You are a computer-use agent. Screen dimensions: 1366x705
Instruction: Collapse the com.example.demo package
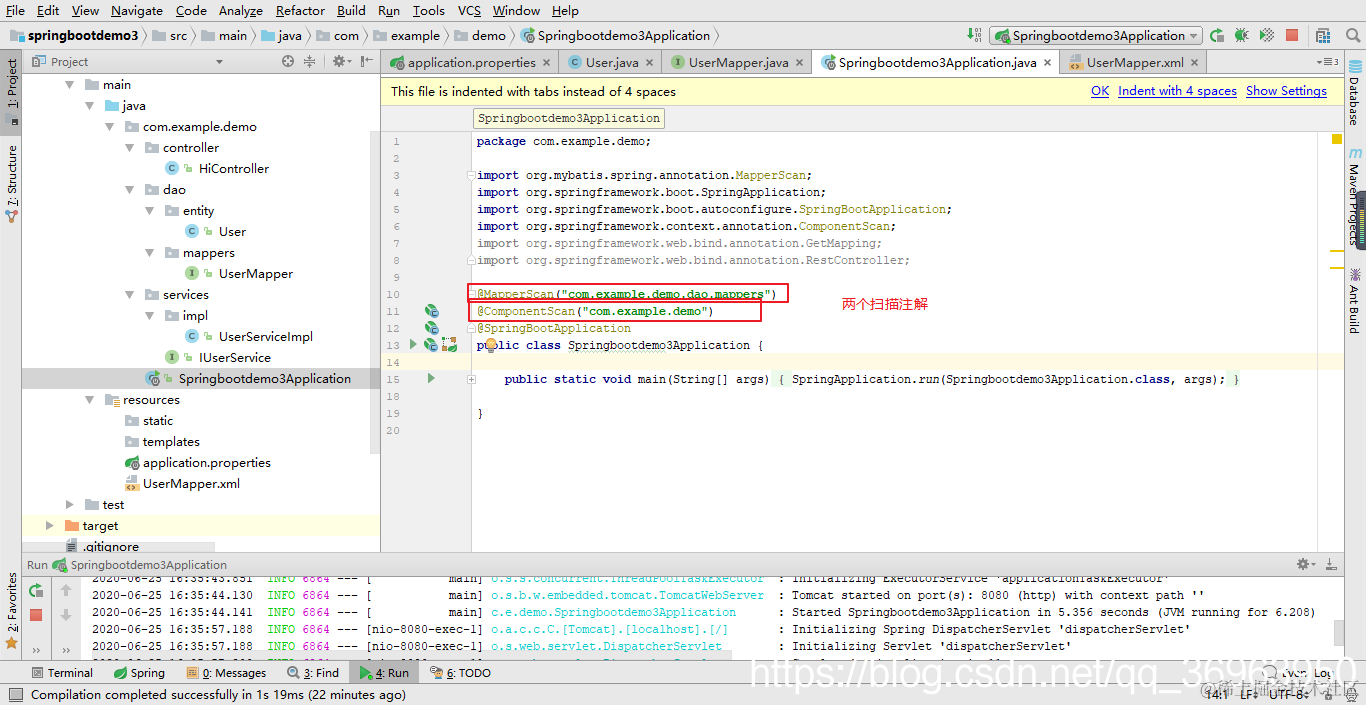(x=111, y=127)
